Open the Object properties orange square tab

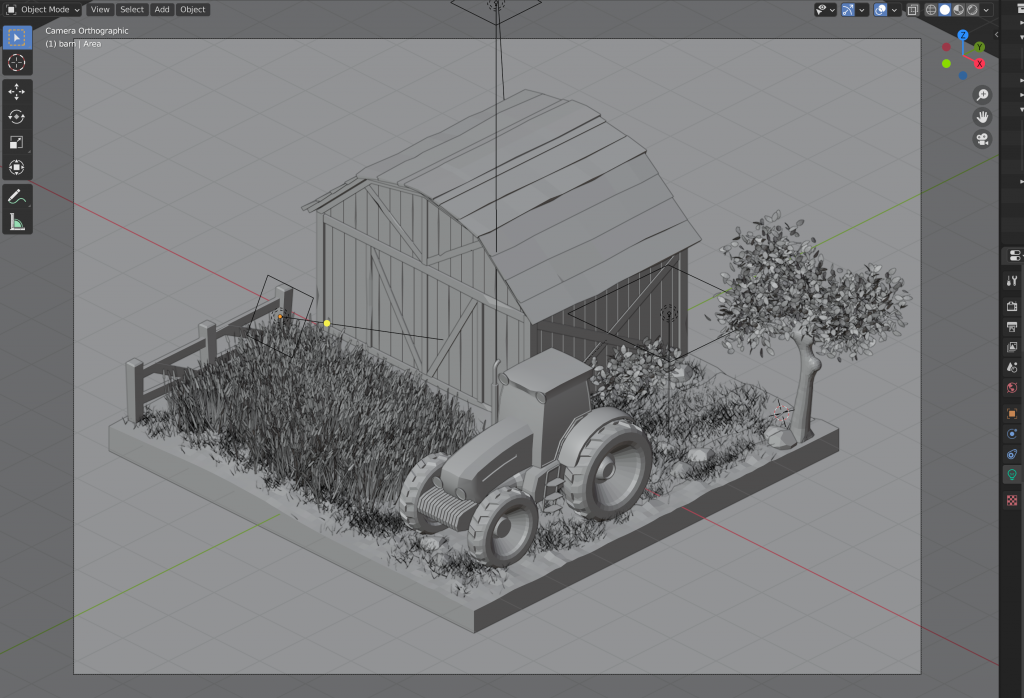coord(1012,413)
